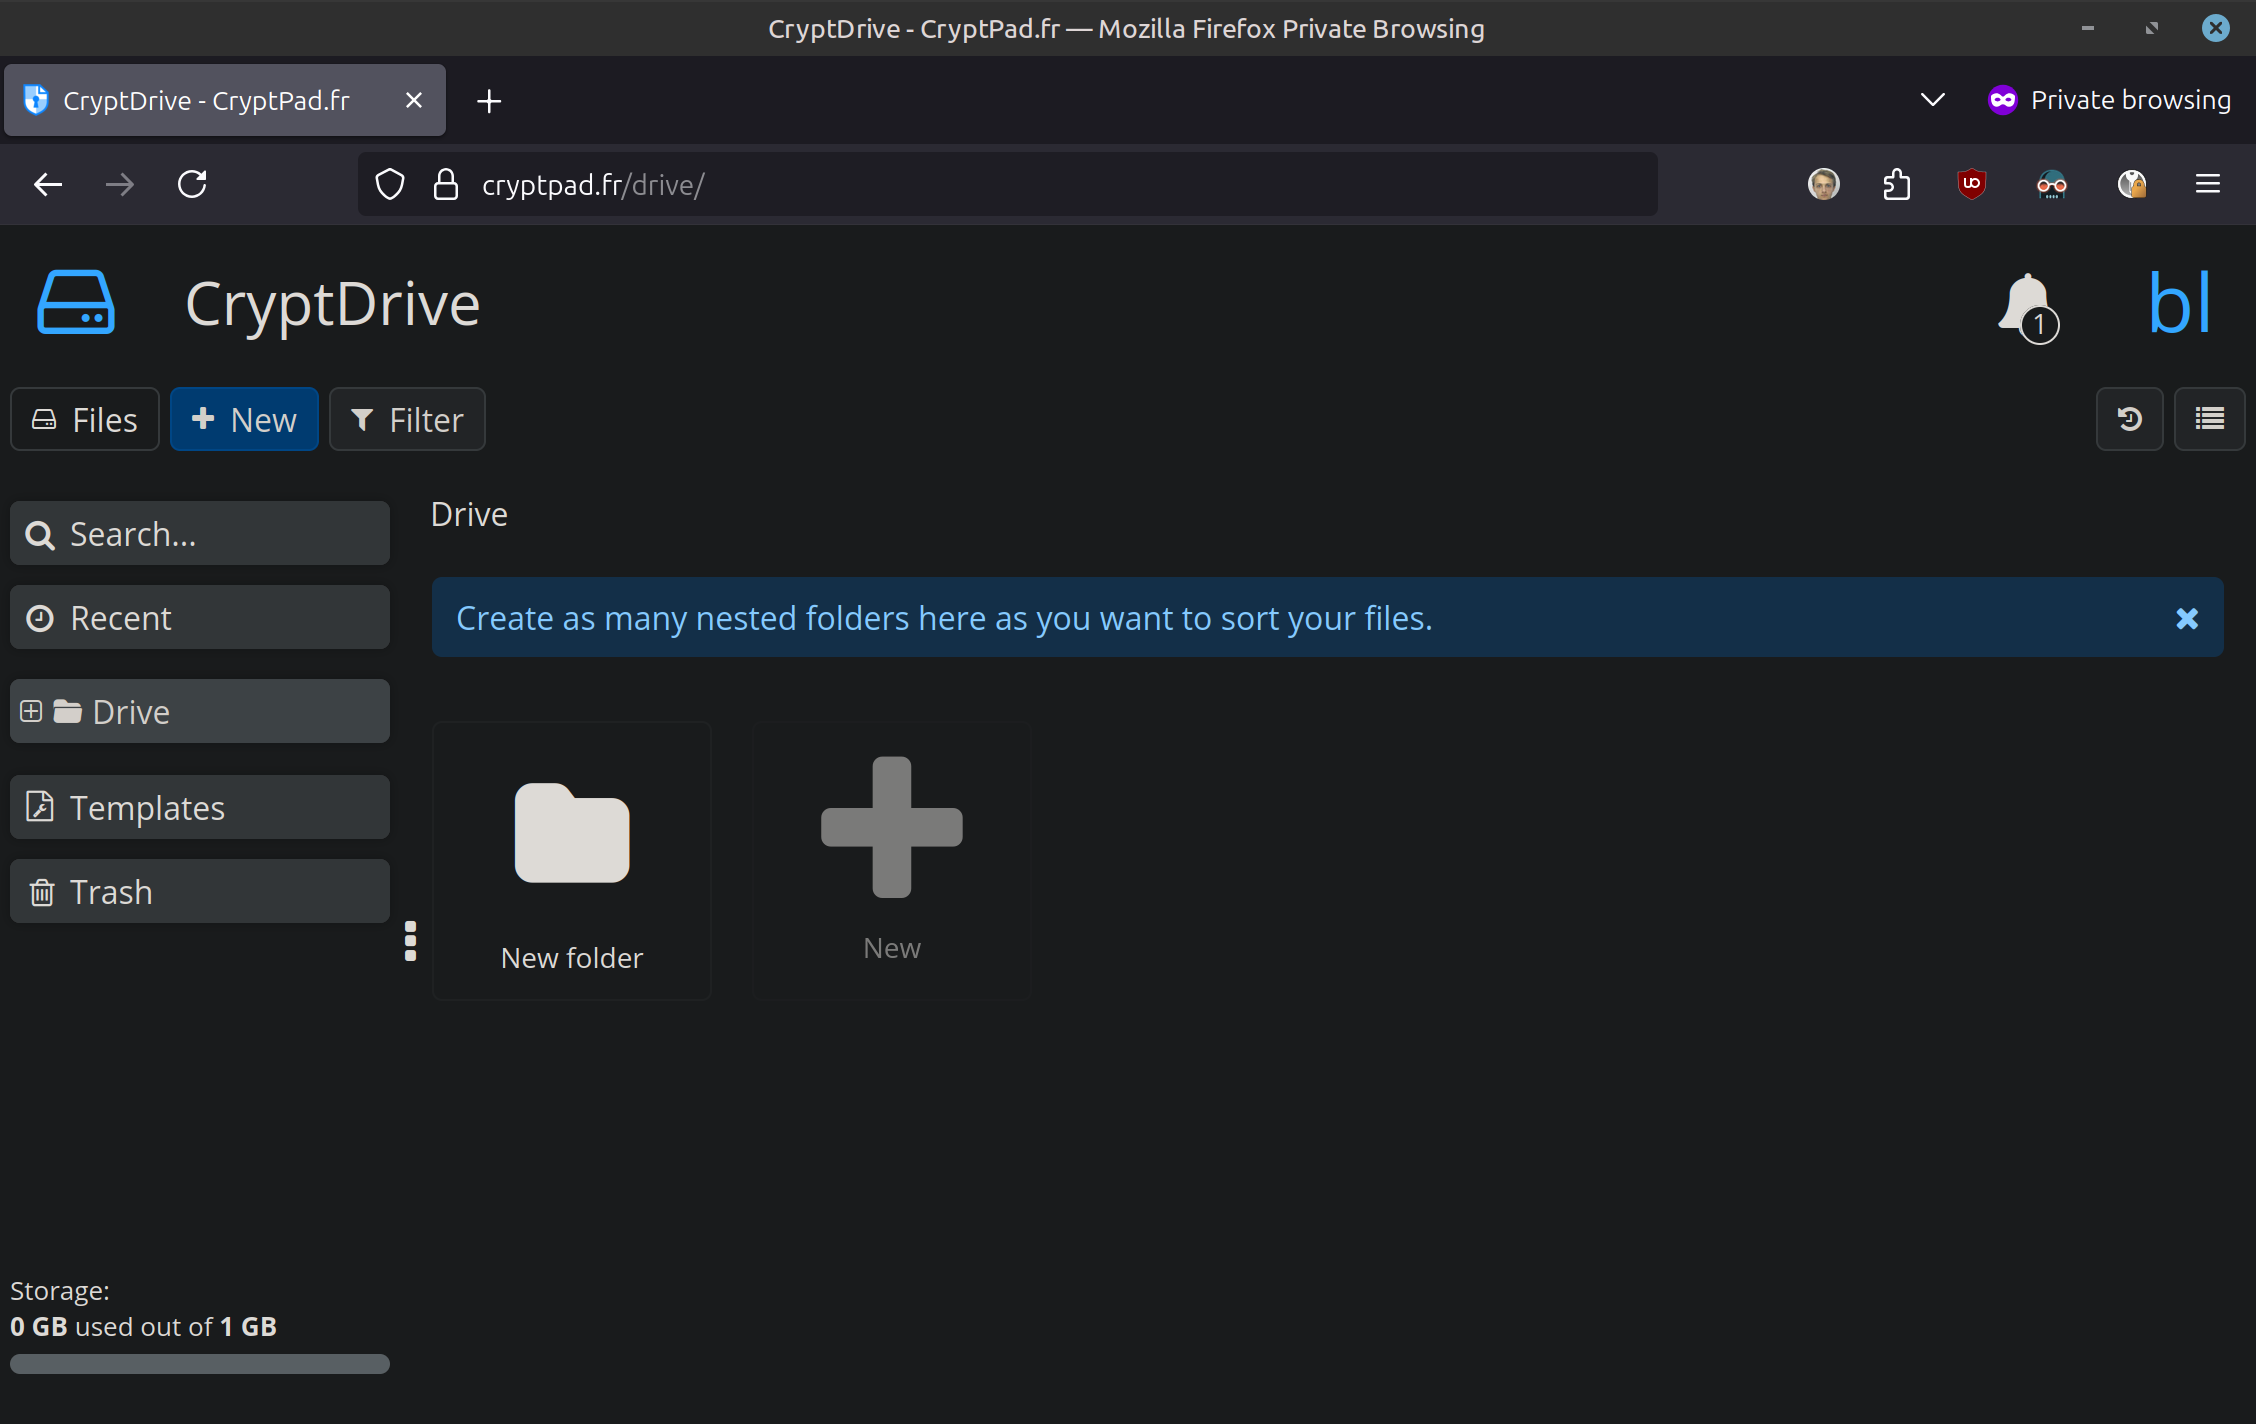Viewport: 2256px width, 1424px height.
Task: Open the Templates sidebar section
Action: pos(200,807)
